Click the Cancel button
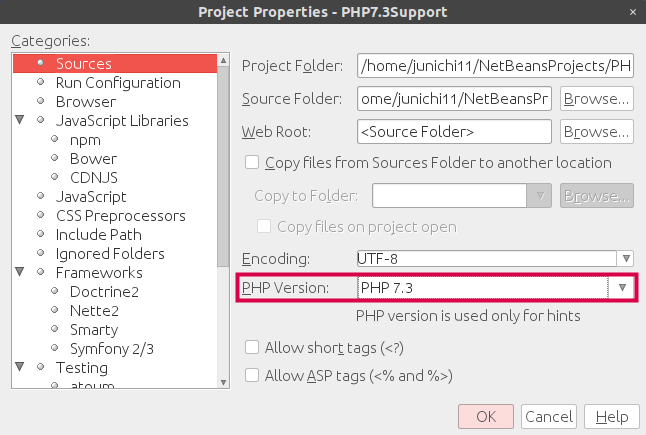 pos(548,417)
